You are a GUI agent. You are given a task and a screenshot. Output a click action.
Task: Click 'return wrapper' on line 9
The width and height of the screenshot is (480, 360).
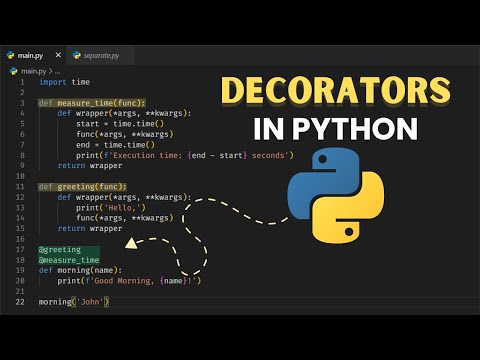pos(90,166)
